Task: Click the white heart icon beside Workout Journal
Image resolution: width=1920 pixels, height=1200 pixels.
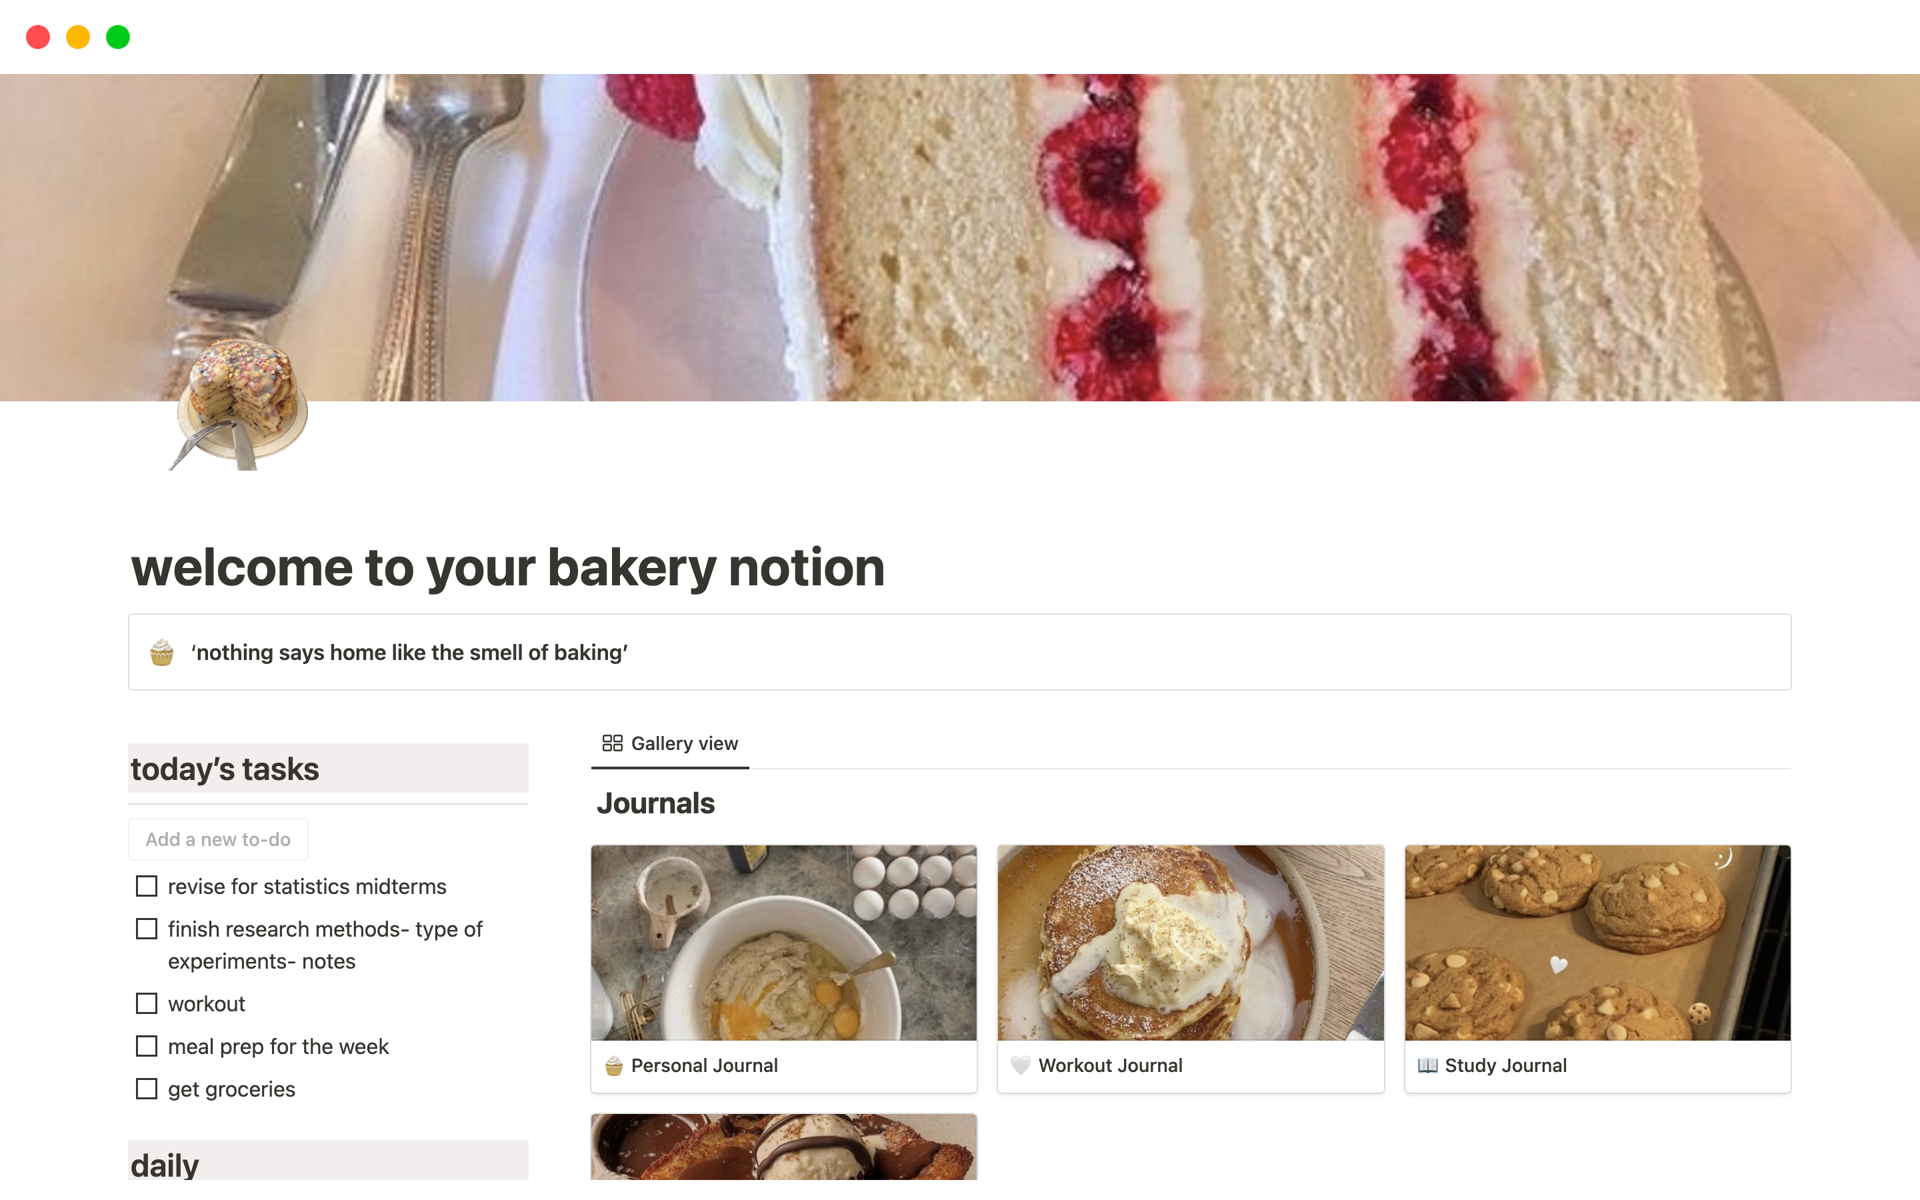Action: [1020, 1066]
